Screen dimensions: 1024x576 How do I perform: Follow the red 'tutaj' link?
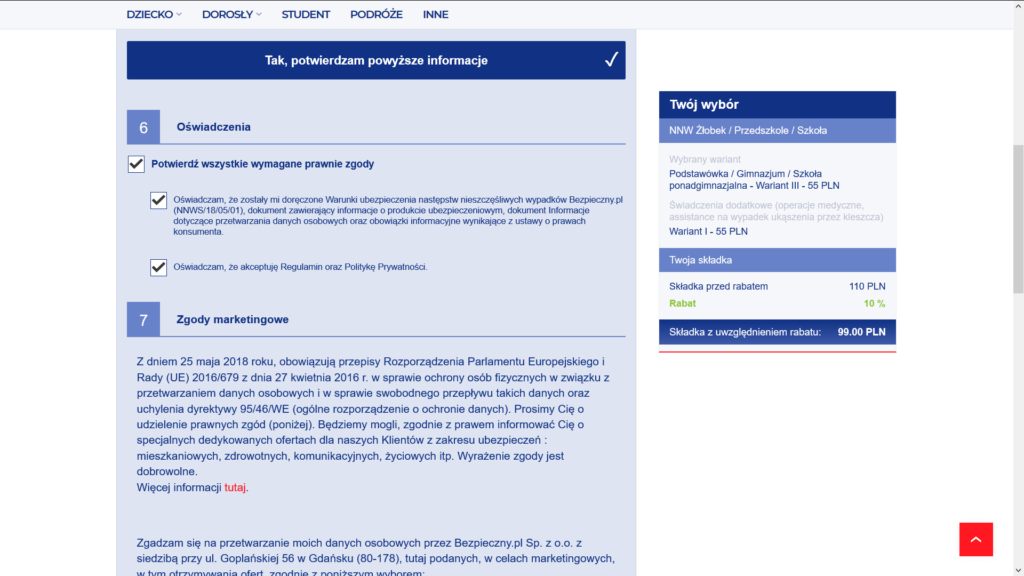pyautogui.click(x=234, y=487)
